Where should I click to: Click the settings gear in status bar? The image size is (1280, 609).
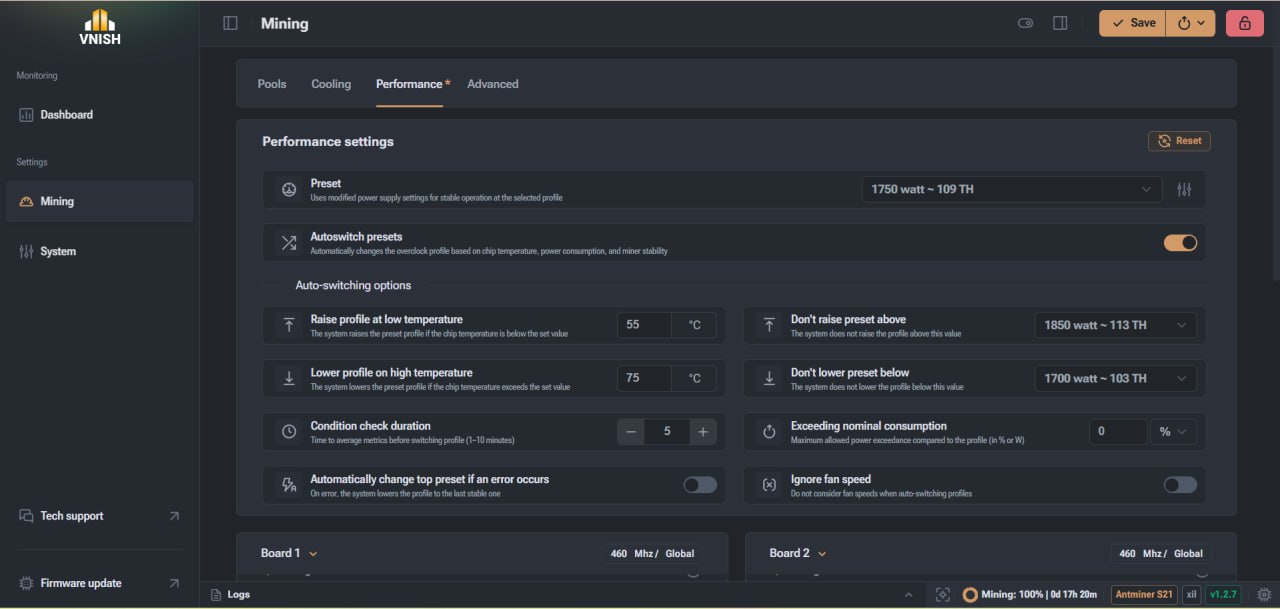point(1264,594)
